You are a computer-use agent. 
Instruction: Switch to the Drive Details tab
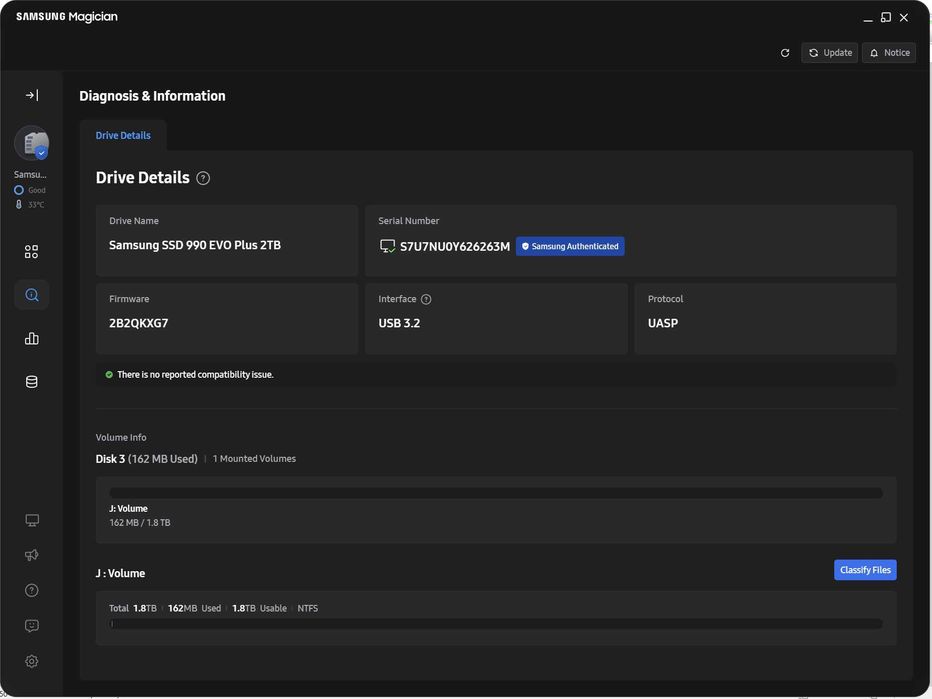[123, 136]
